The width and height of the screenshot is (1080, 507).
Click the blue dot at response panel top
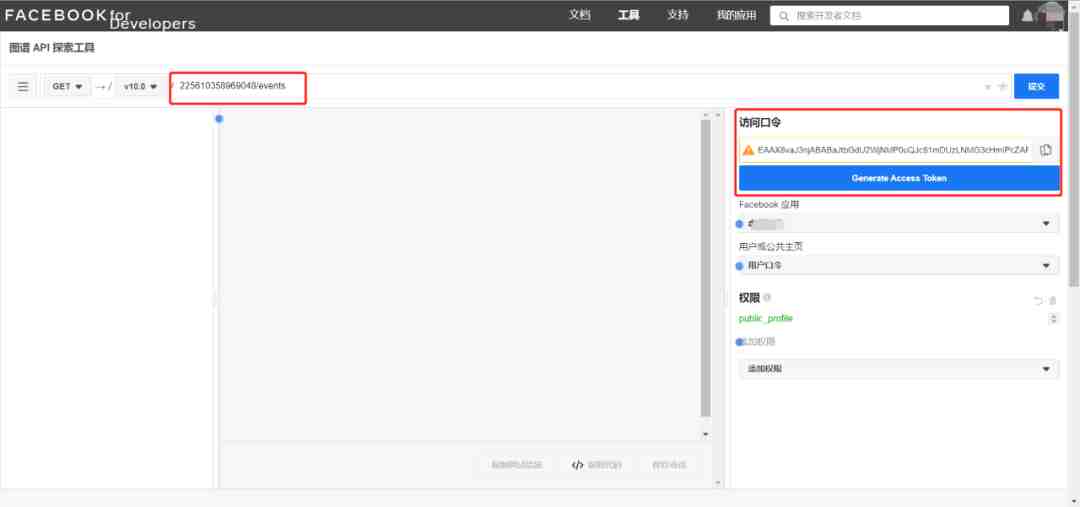click(x=219, y=118)
